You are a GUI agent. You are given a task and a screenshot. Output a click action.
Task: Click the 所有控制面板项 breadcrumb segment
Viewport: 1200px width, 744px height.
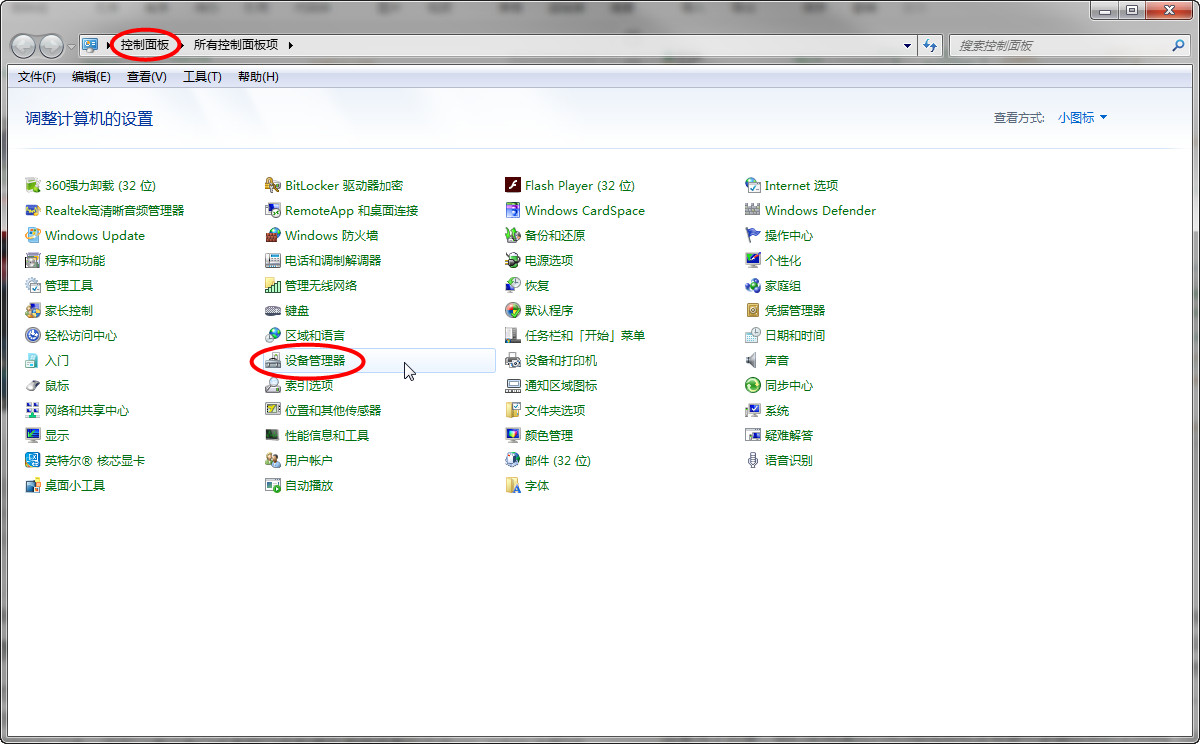[x=236, y=45]
